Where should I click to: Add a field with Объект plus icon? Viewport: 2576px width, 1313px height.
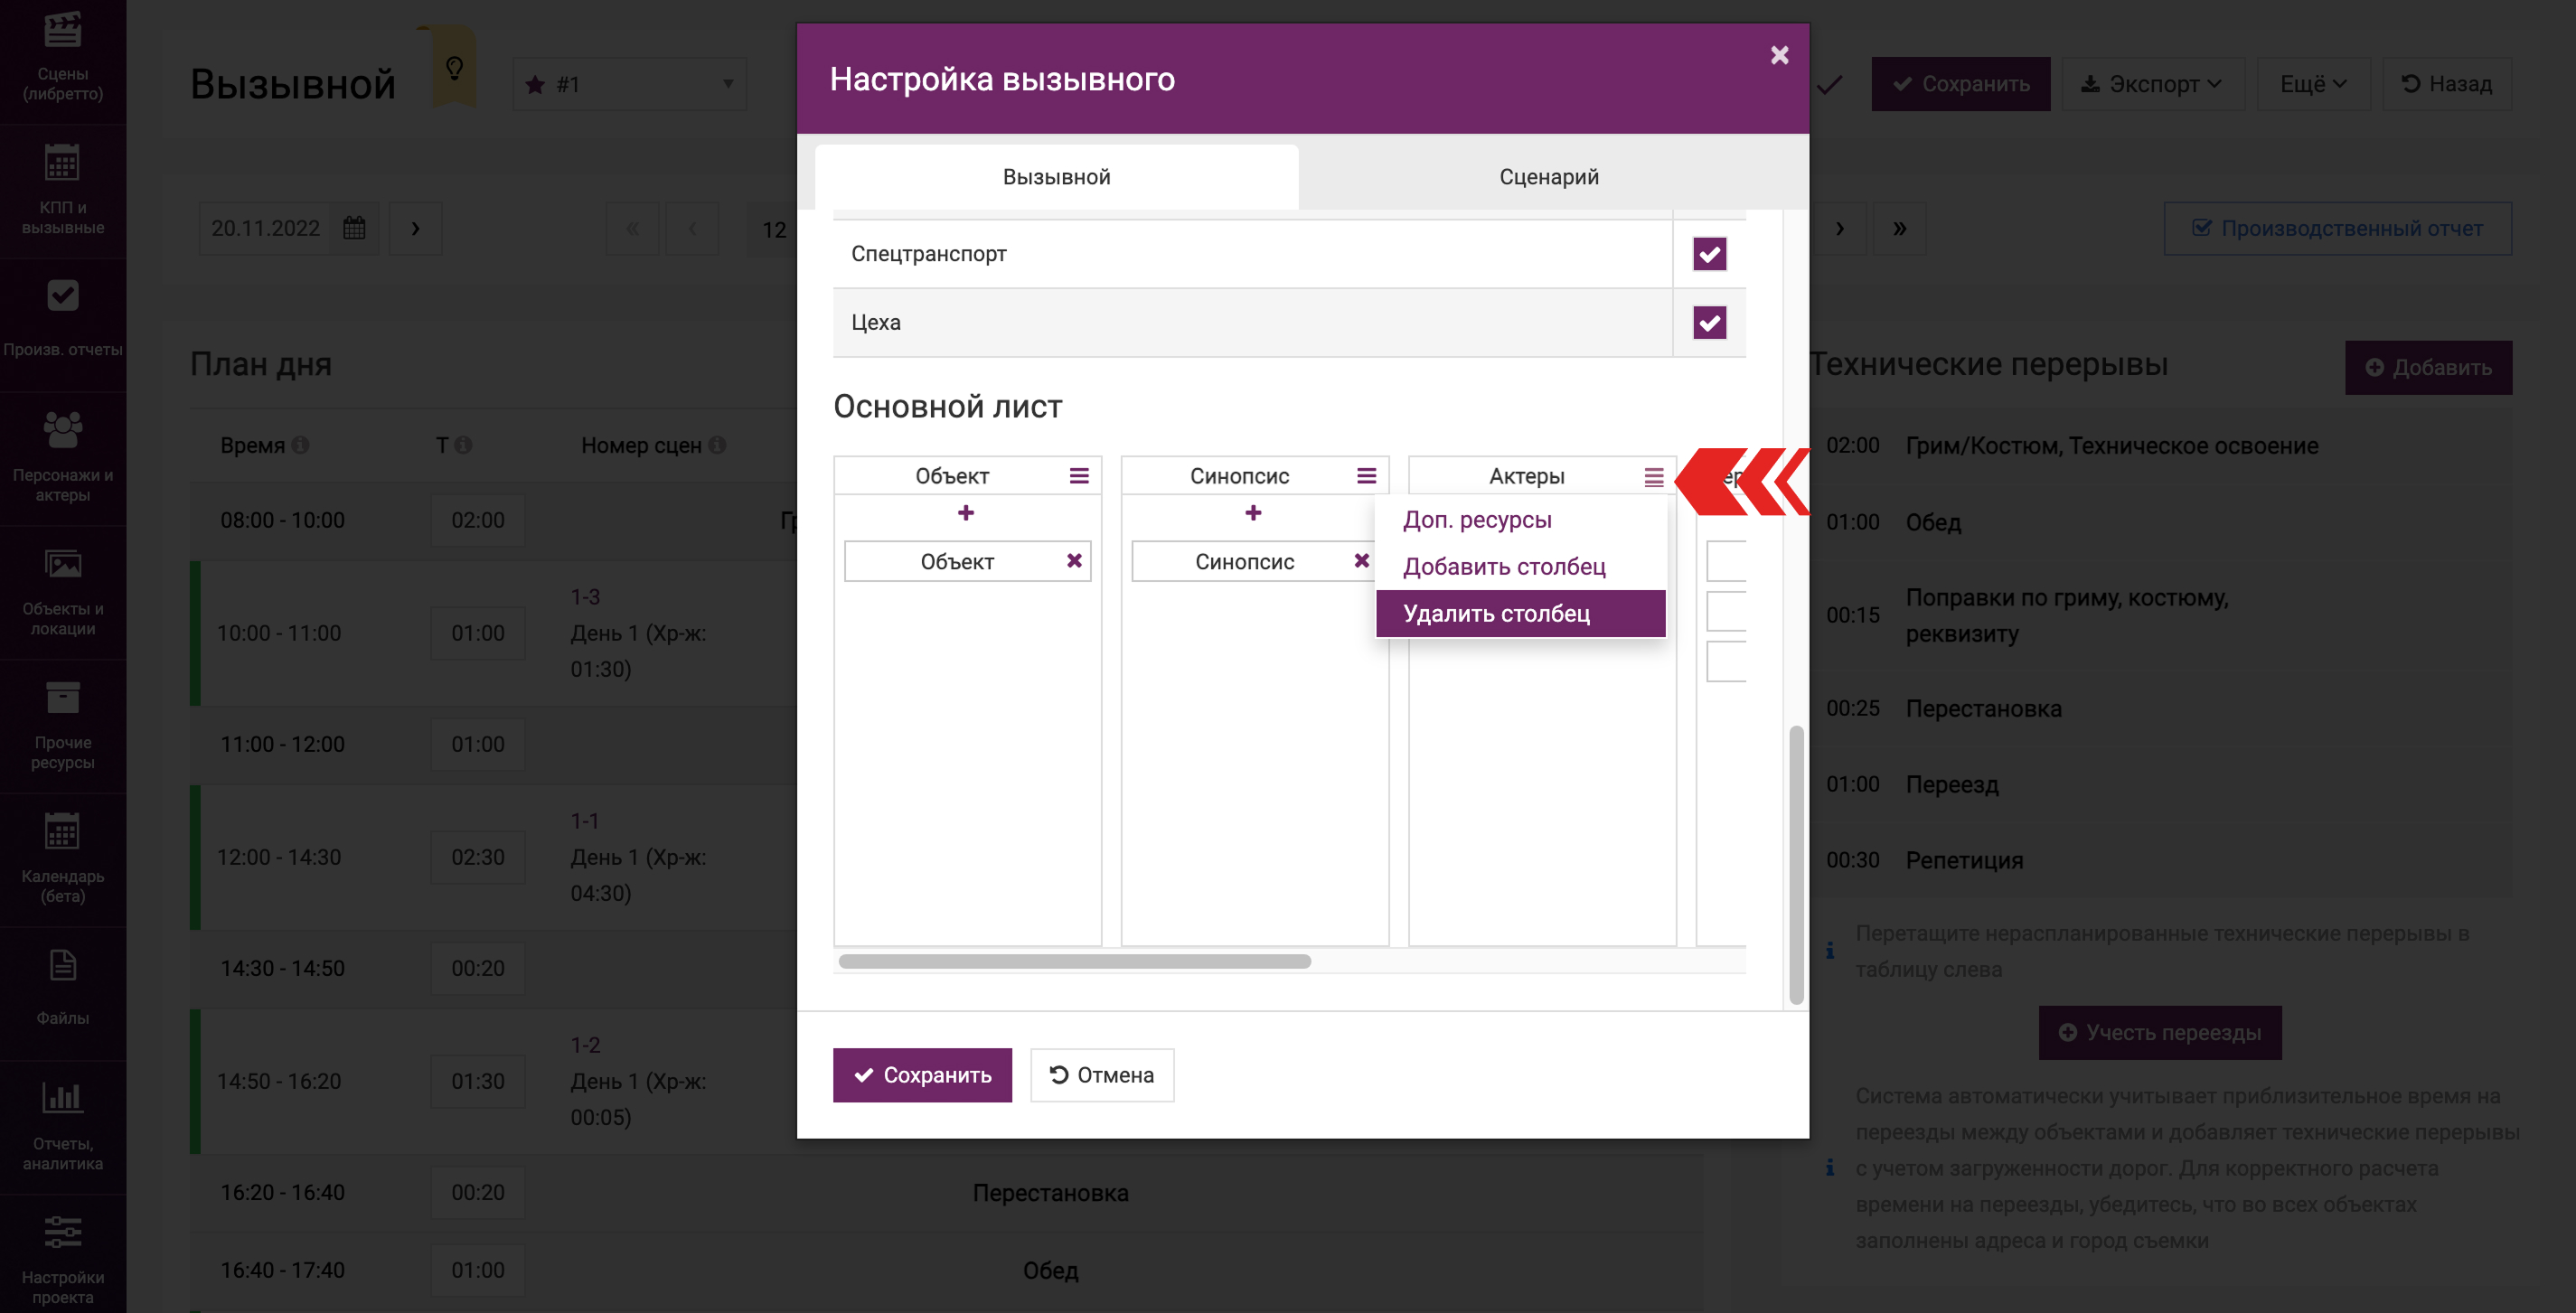pyautogui.click(x=966, y=513)
